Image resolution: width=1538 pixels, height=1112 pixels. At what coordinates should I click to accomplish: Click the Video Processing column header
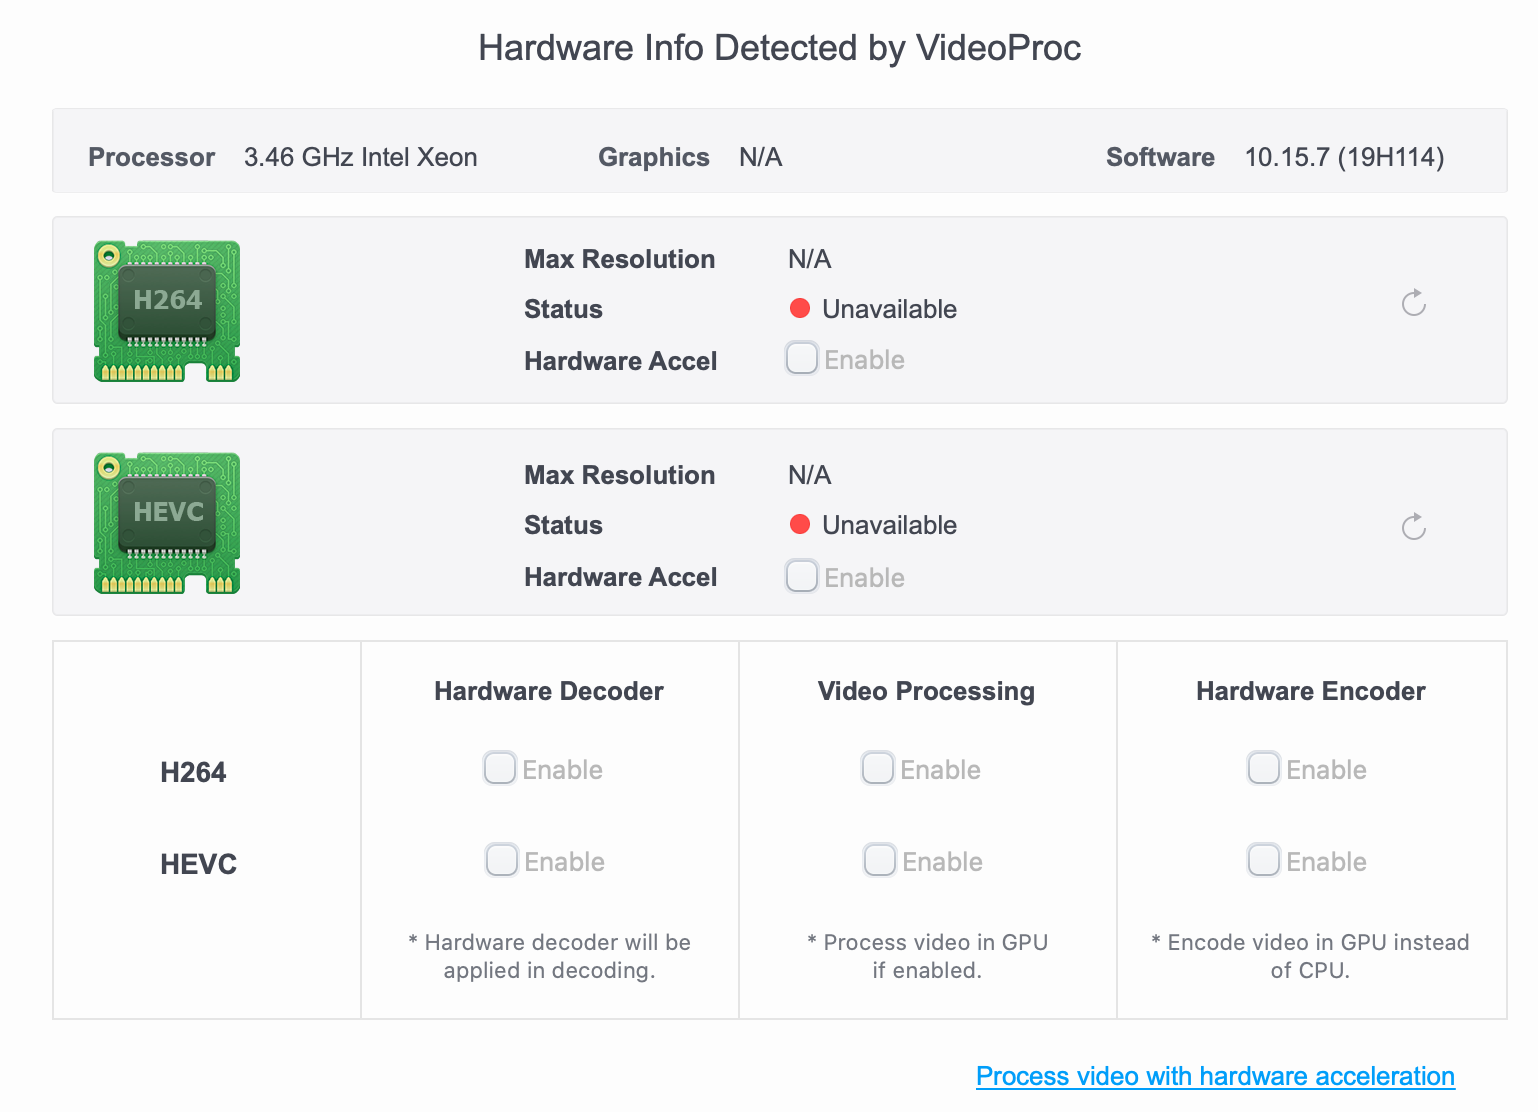click(x=926, y=691)
